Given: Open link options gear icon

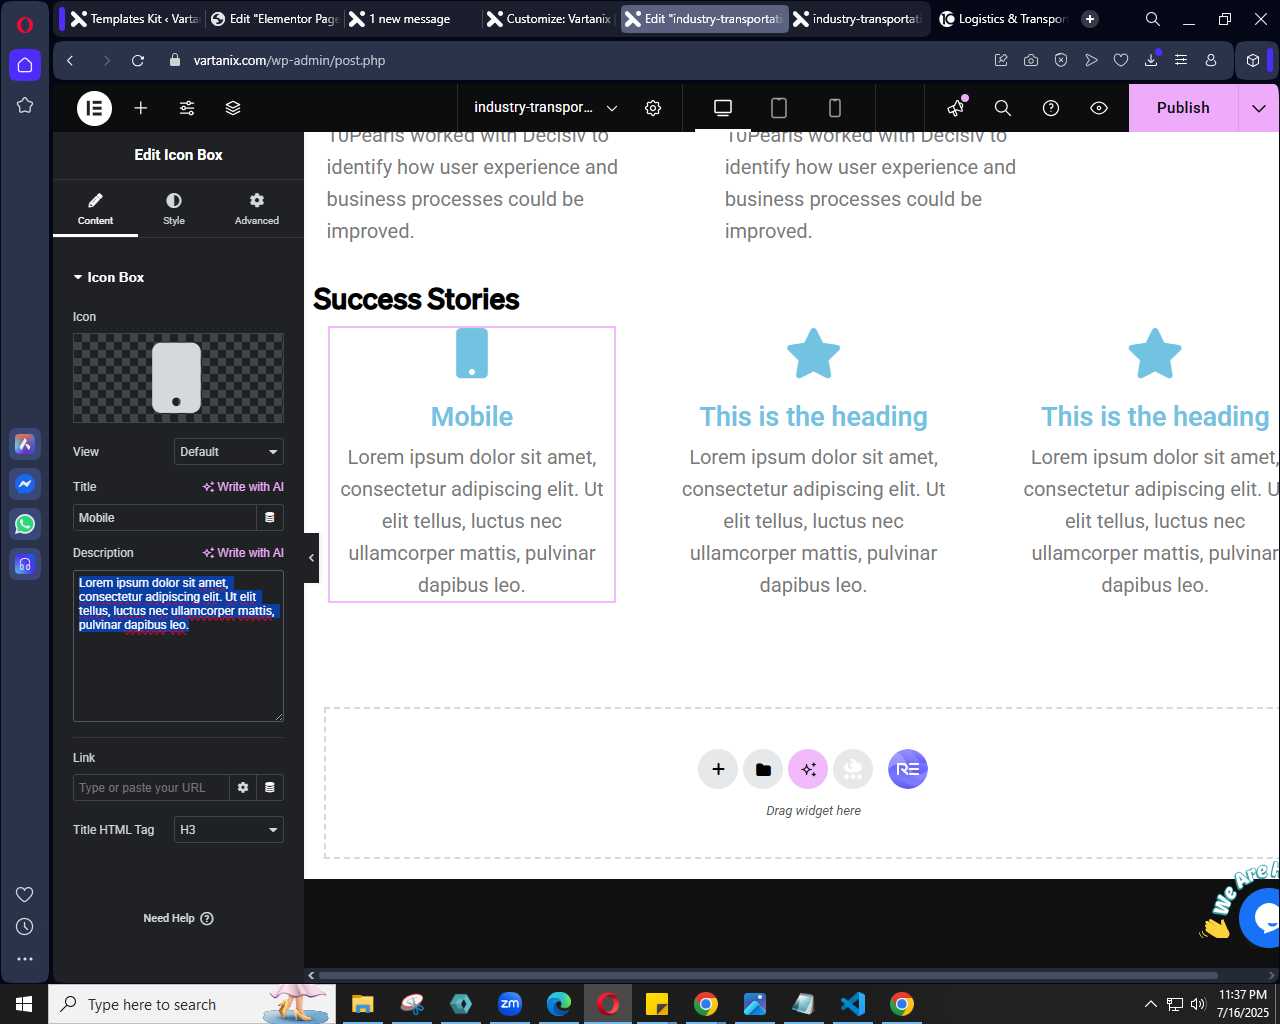Looking at the screenshot, I should pyautogui.click(x=243, y=788).
